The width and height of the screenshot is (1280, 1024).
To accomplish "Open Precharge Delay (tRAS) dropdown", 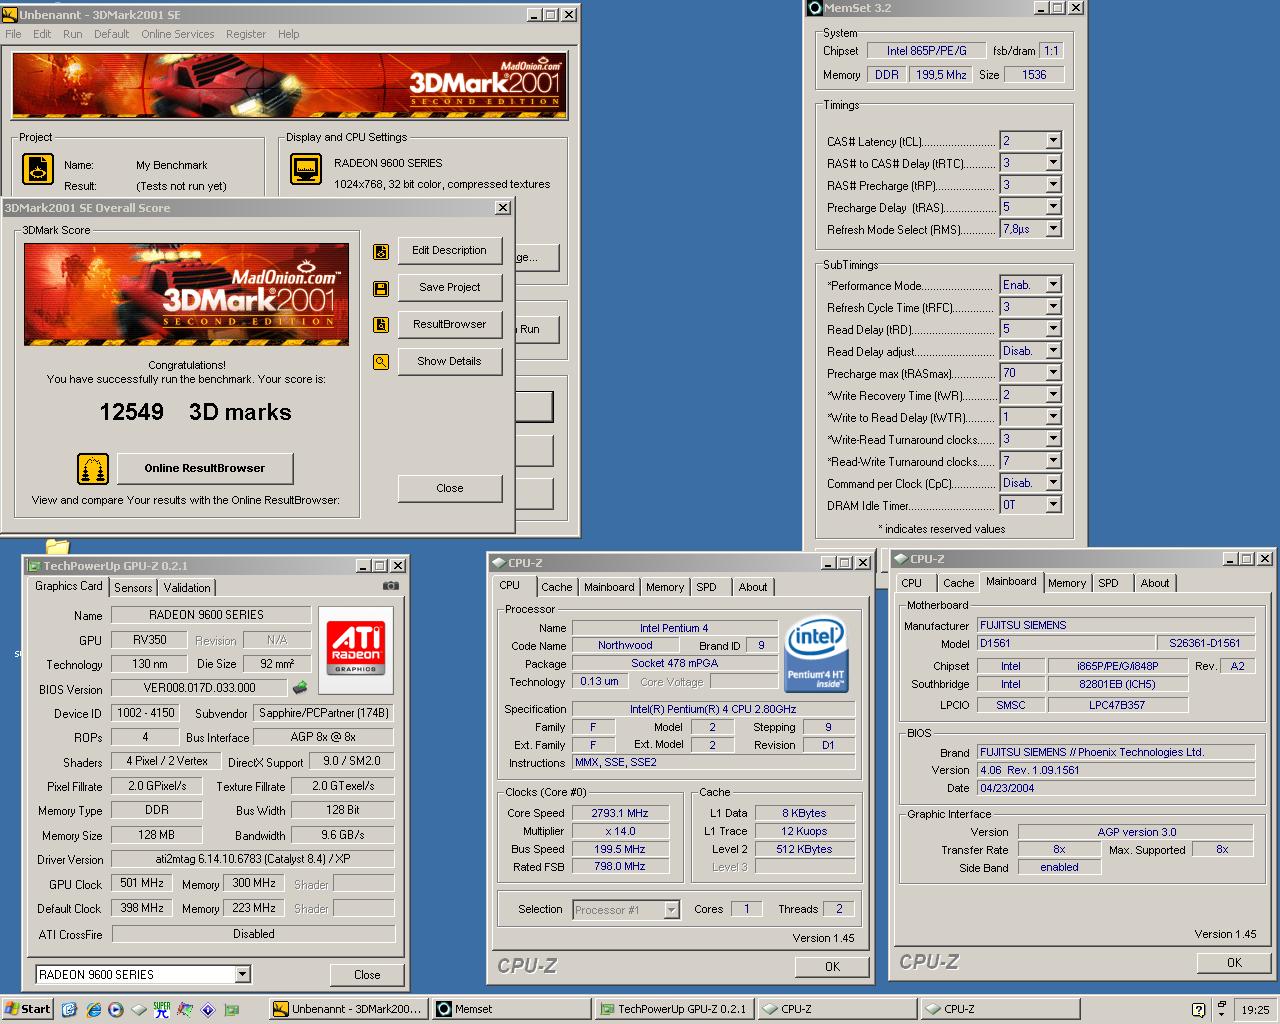I will (x=1053, y=207).
